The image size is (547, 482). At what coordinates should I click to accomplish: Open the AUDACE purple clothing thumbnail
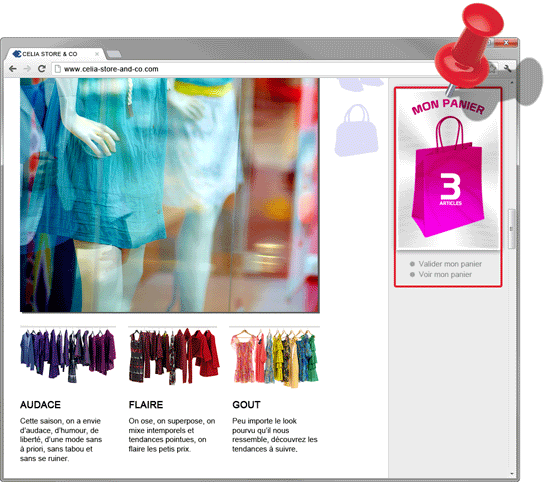point(68,355)
